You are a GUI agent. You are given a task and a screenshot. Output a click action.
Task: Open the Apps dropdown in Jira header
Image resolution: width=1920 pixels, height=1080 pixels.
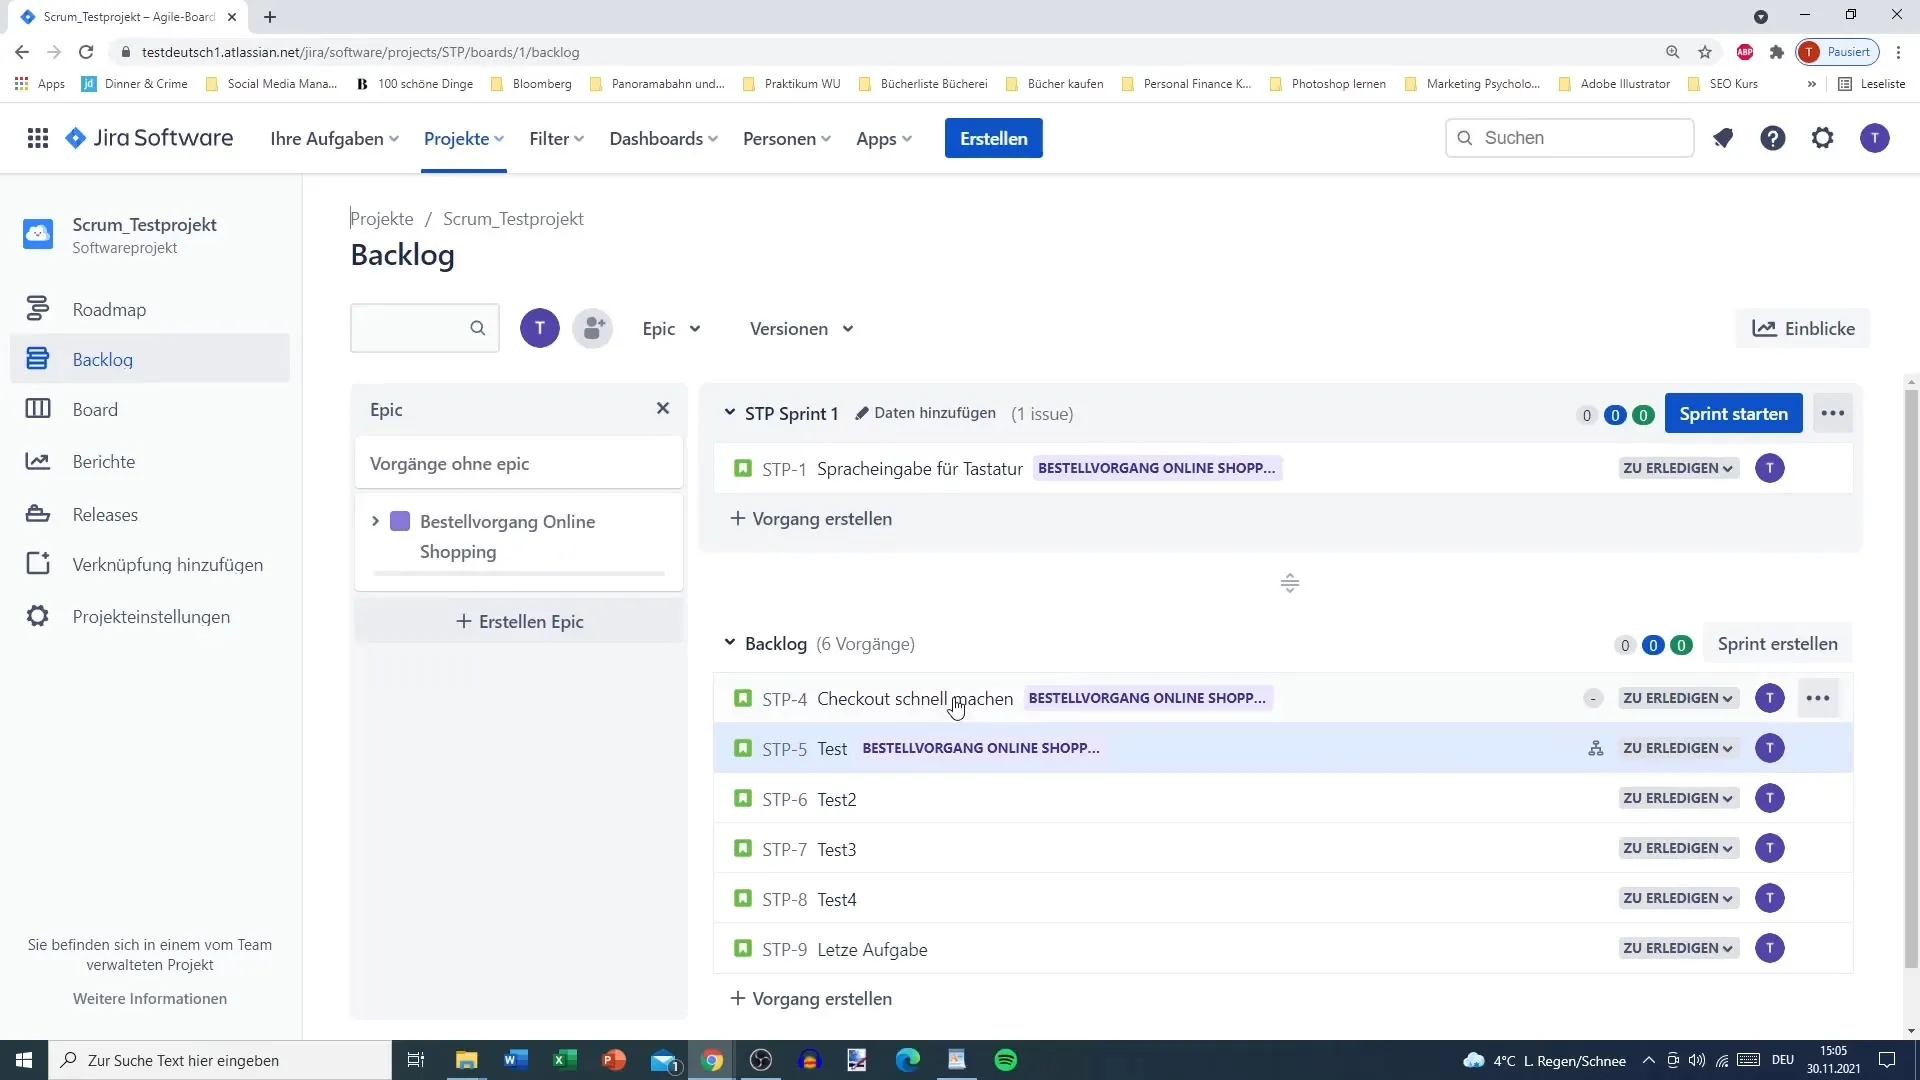click(884, 138)
